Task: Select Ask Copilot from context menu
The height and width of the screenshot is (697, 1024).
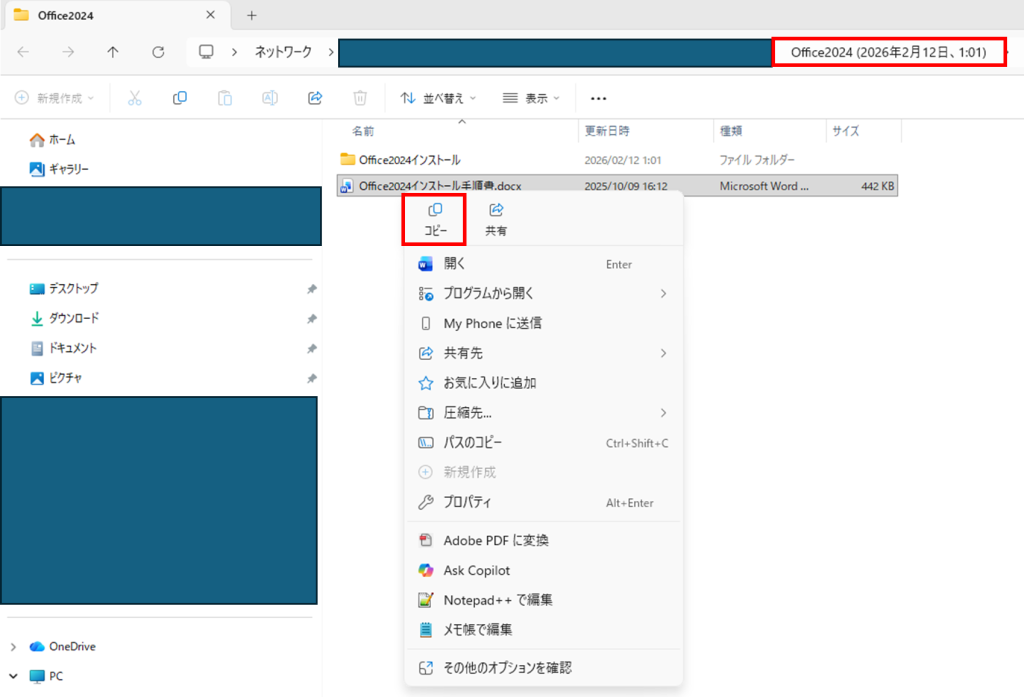Action: click(x=476, y=570)
